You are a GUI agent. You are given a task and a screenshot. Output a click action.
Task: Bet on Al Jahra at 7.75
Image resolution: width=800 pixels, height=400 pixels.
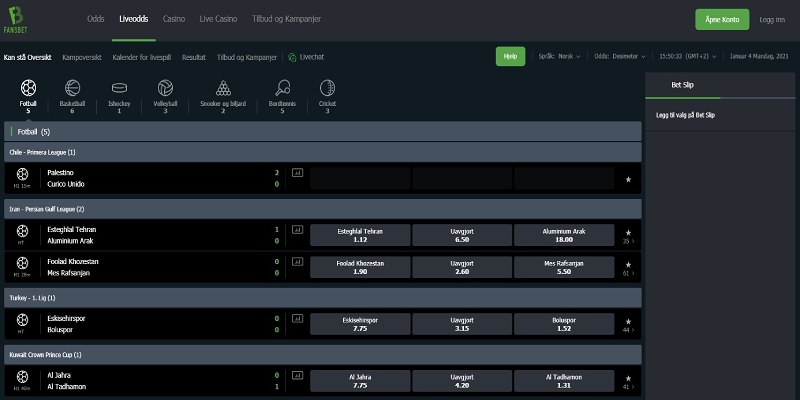click(360, 381)
